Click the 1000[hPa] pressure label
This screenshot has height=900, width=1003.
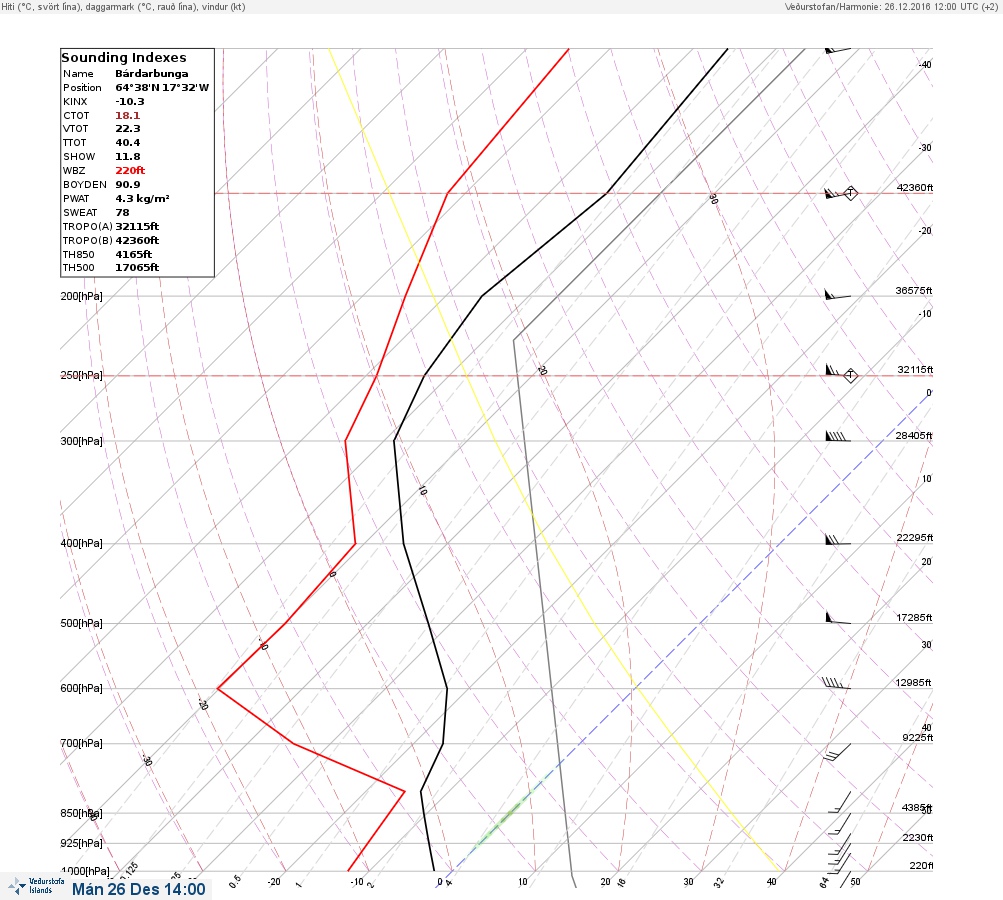tap(84, 871)
